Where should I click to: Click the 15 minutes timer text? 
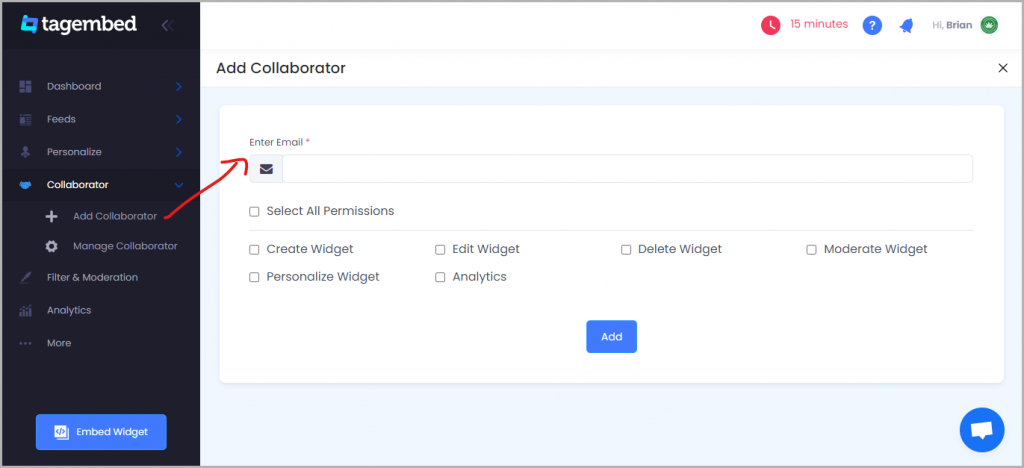click(x=819, y=24)
